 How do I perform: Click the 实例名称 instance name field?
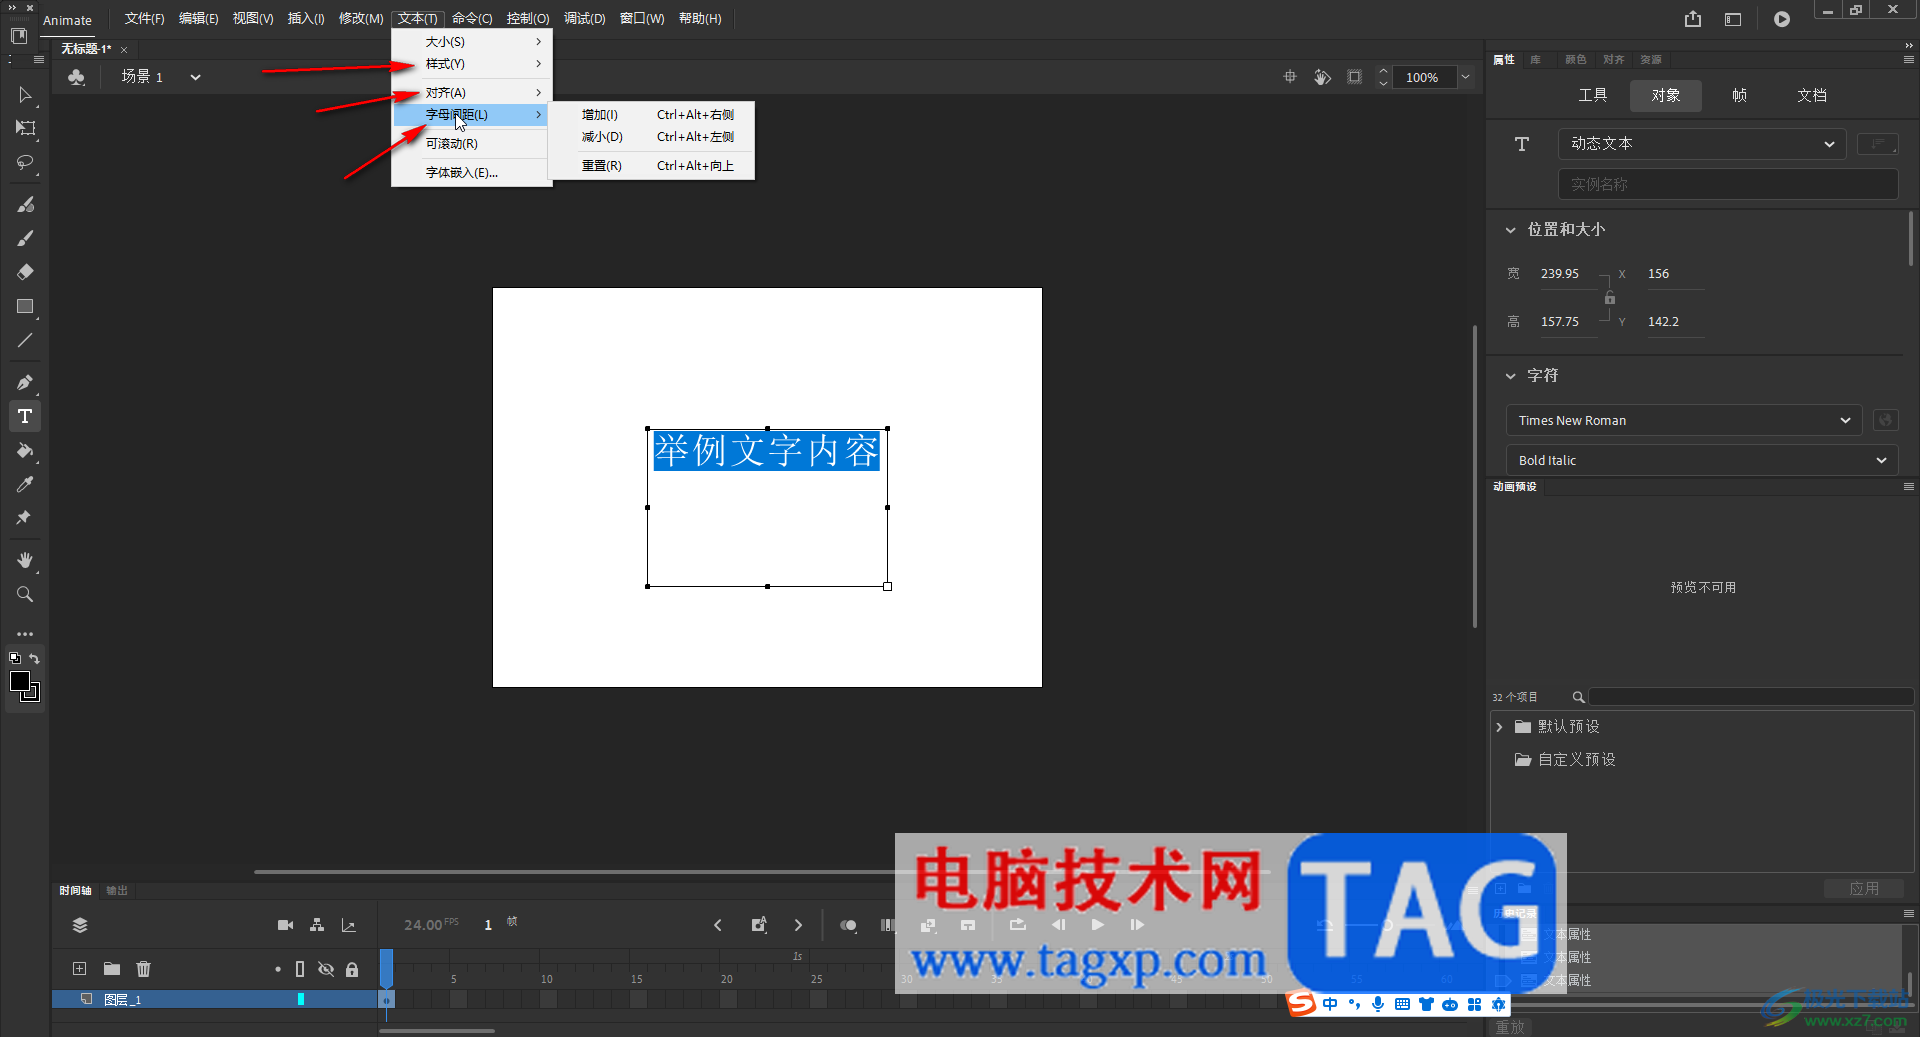pos(1728,184)
